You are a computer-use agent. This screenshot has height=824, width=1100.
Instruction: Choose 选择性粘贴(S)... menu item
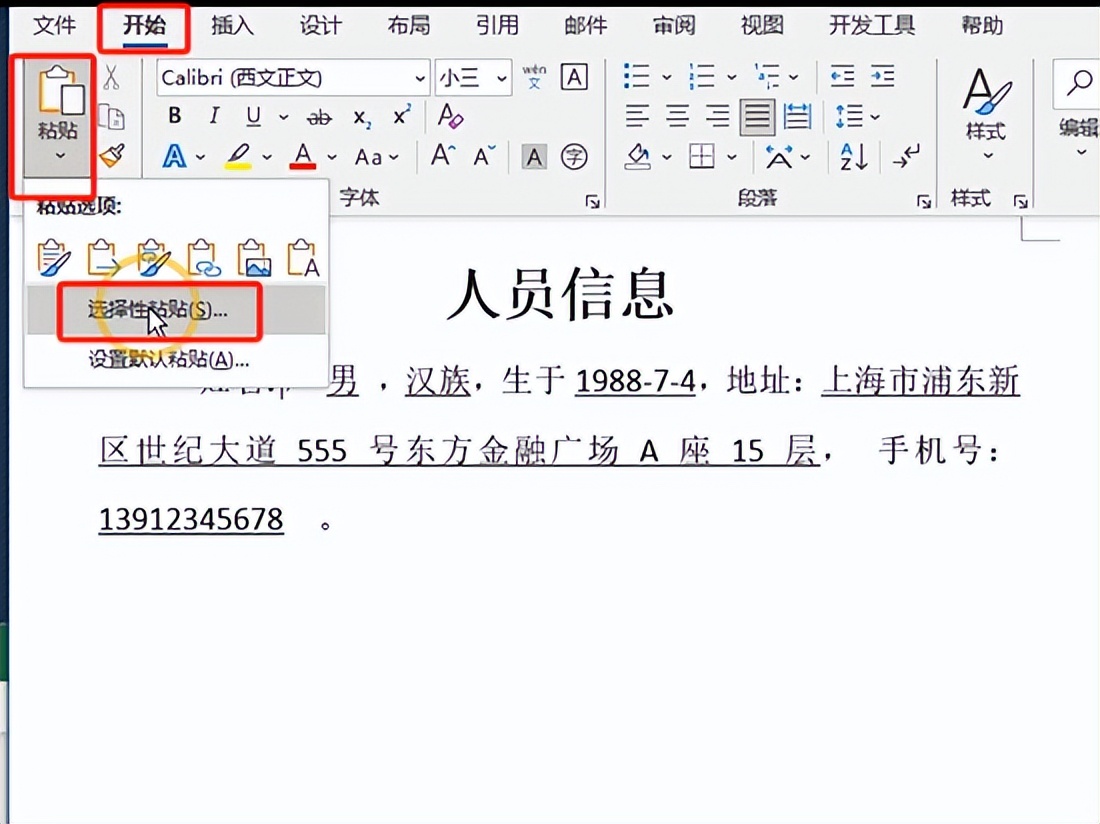pyautogui.click(x=176, y=309)
